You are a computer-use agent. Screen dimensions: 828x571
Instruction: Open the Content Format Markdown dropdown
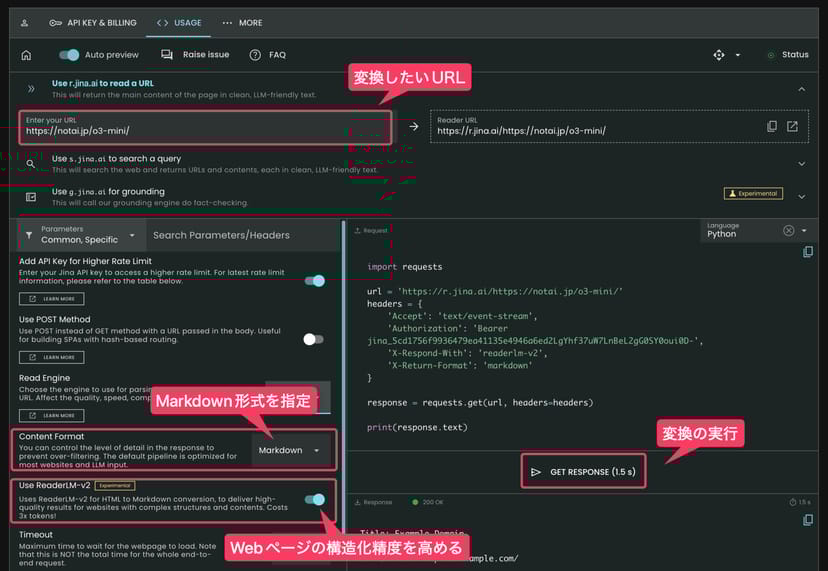coord(289,450)
